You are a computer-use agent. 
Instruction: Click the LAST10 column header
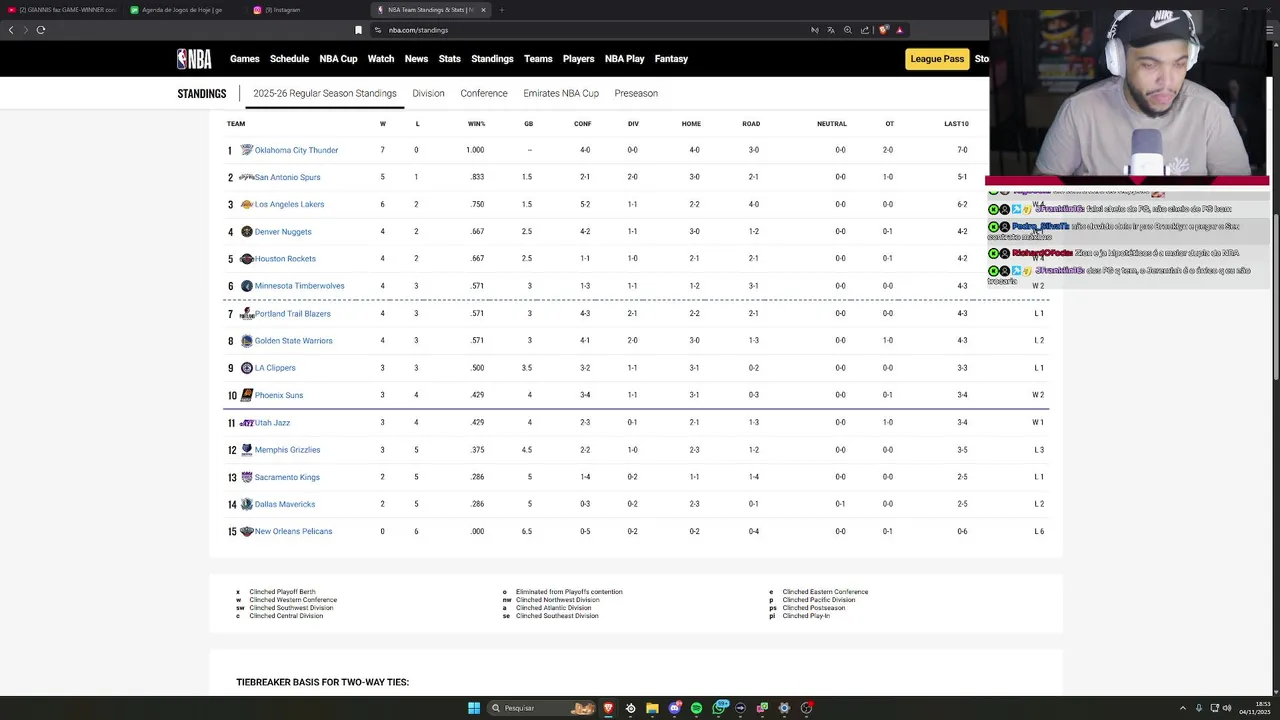[956, 124]
